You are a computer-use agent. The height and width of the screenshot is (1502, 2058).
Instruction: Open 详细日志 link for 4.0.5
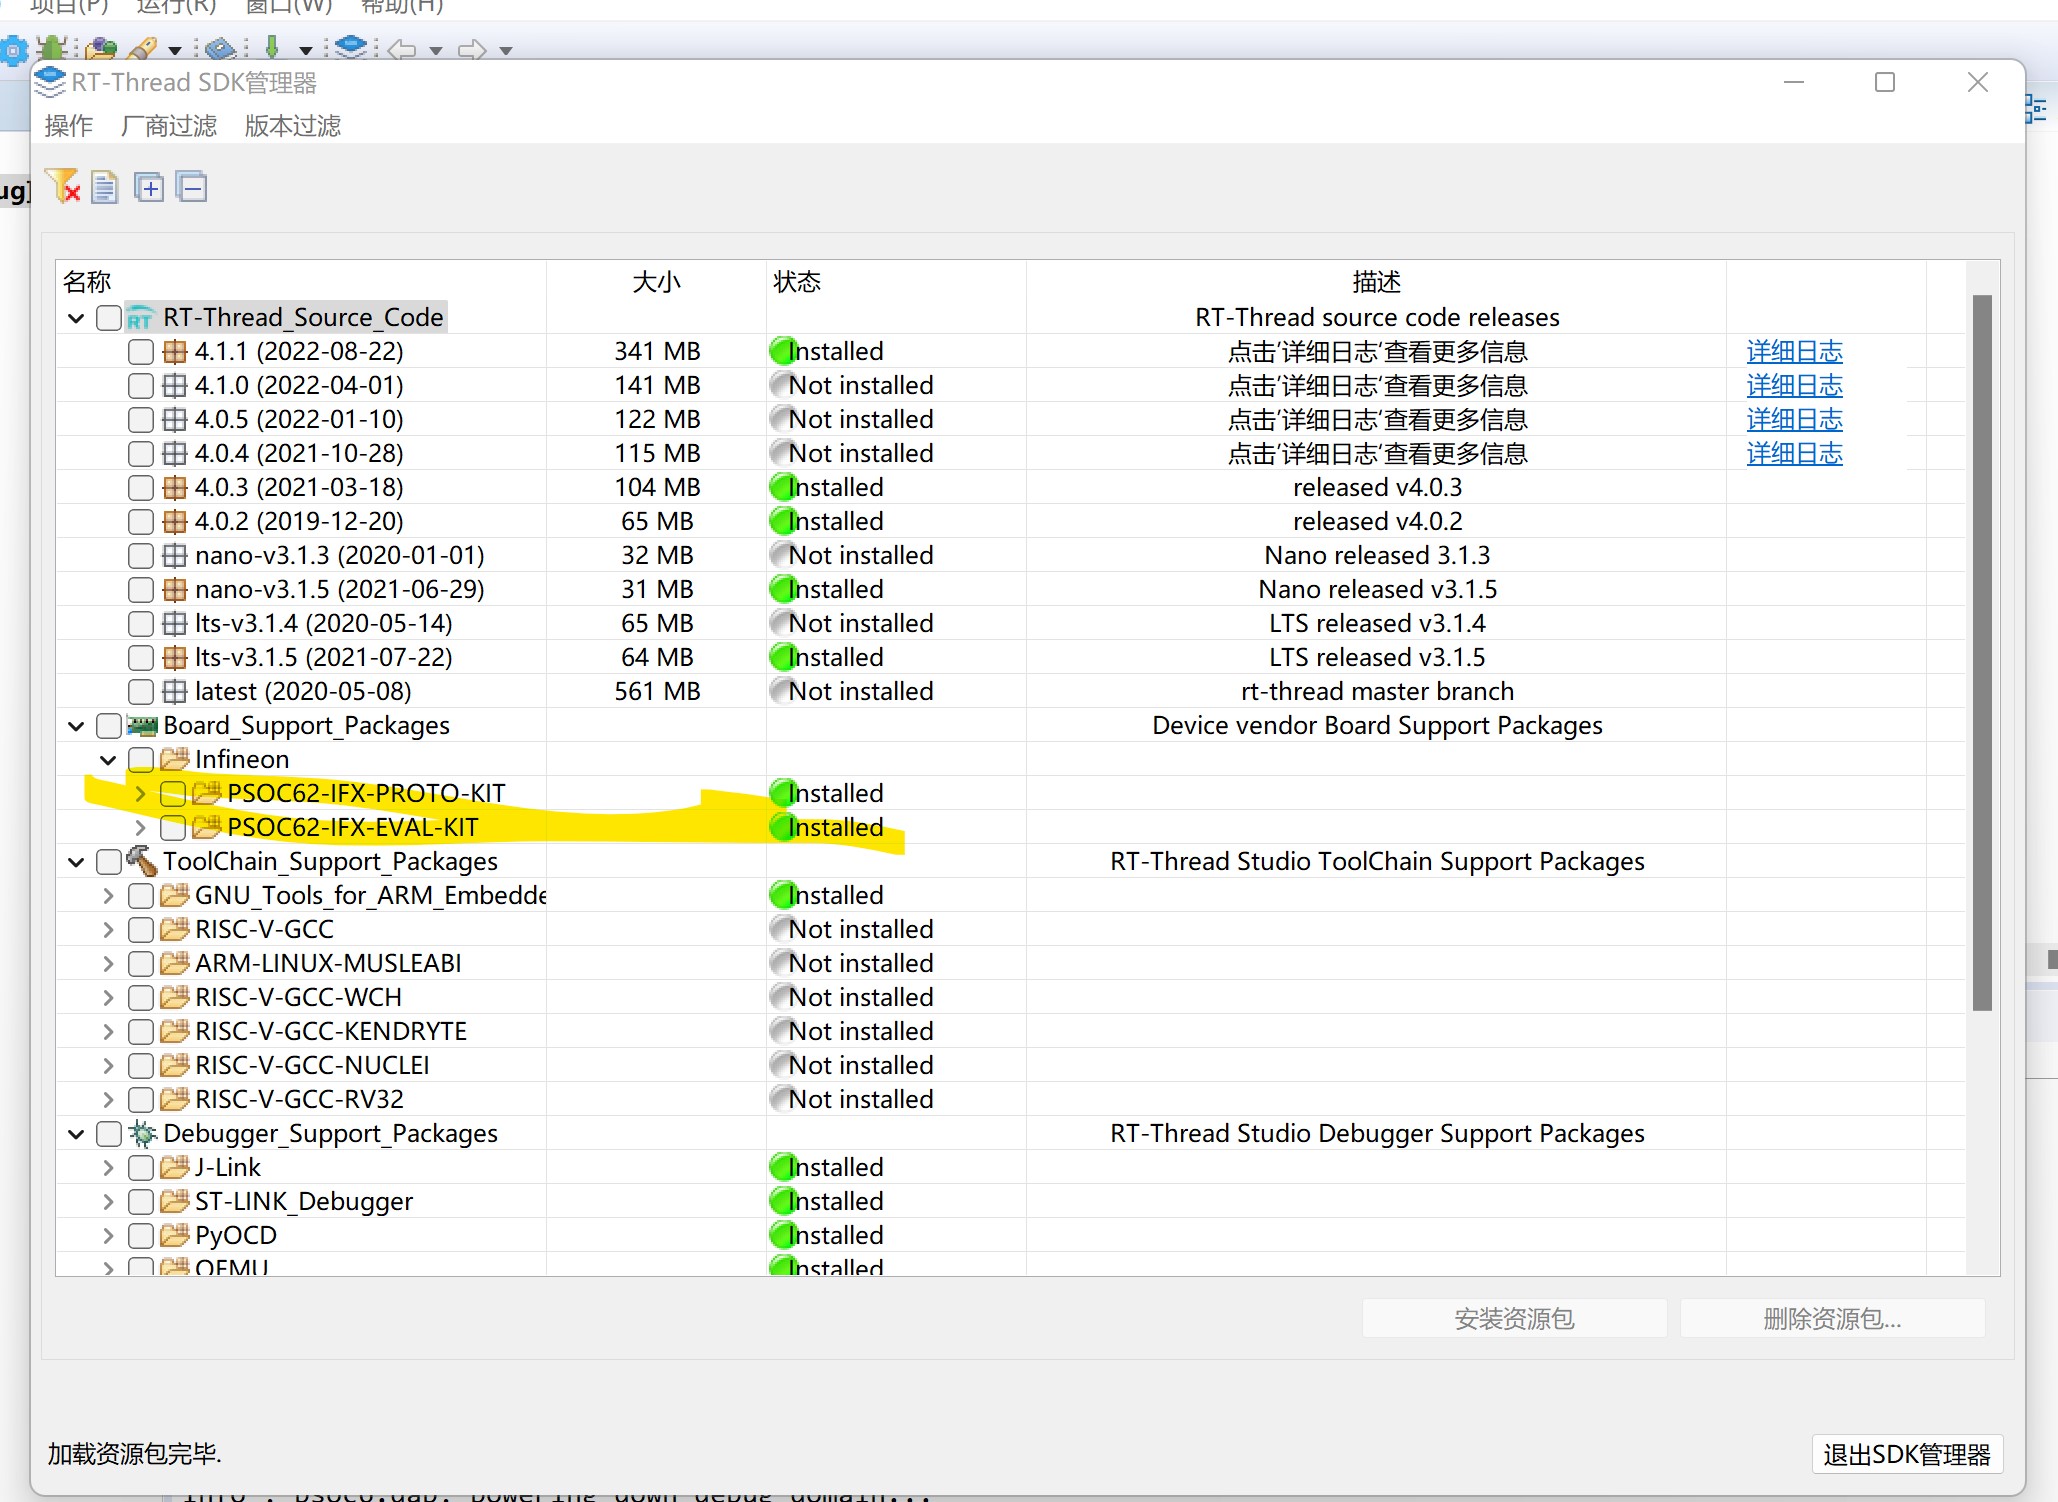(x=1794, y=419)
